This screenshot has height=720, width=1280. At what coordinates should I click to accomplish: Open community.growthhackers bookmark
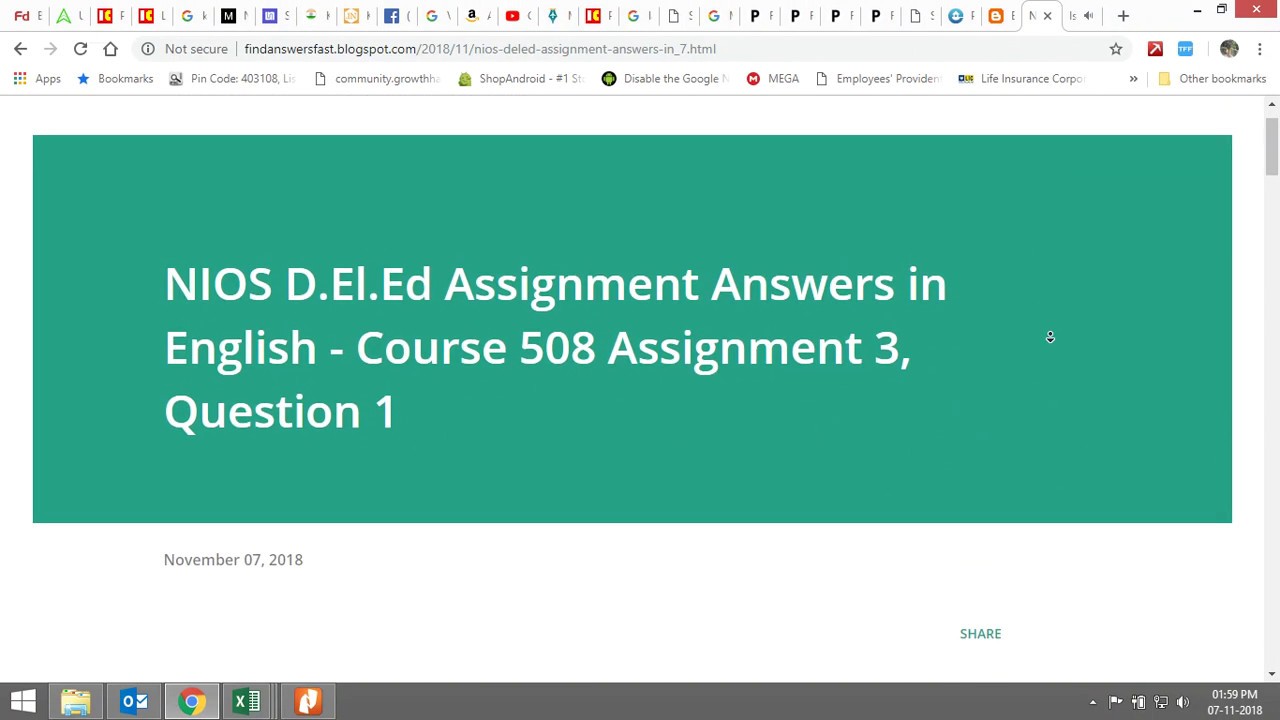tap(377, 78)
